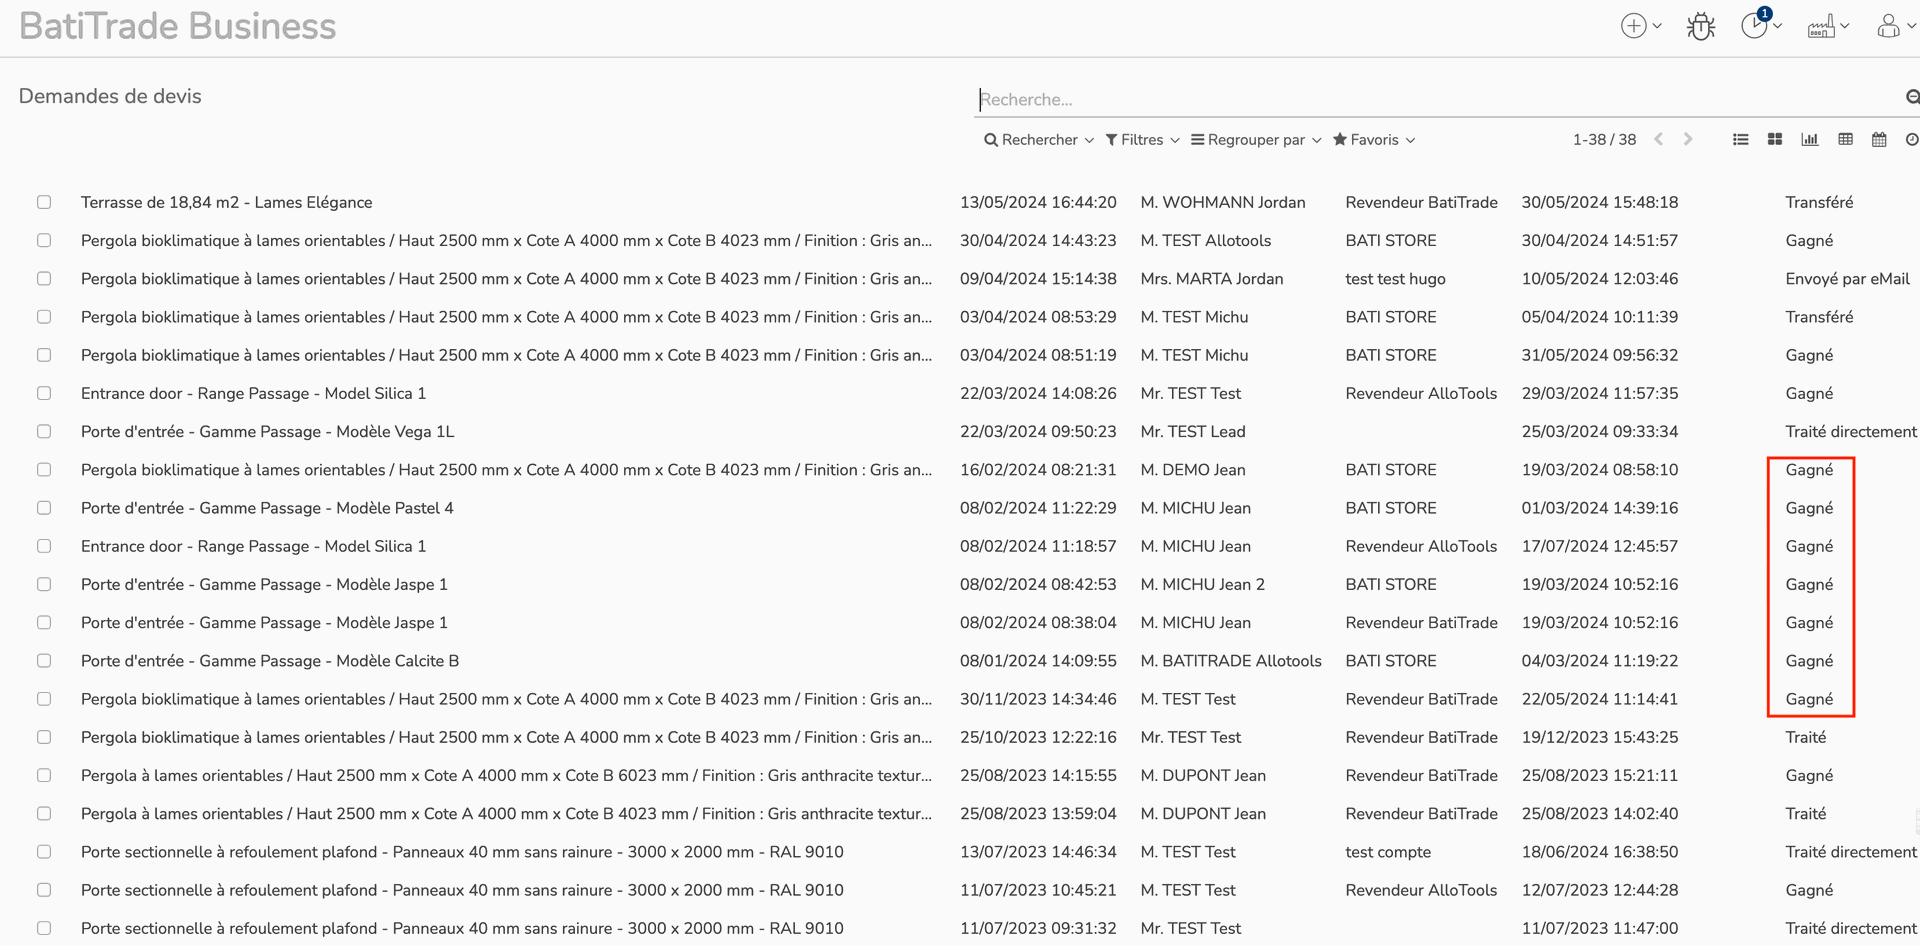Open the Rechercher dropdown

(1039, 140)
